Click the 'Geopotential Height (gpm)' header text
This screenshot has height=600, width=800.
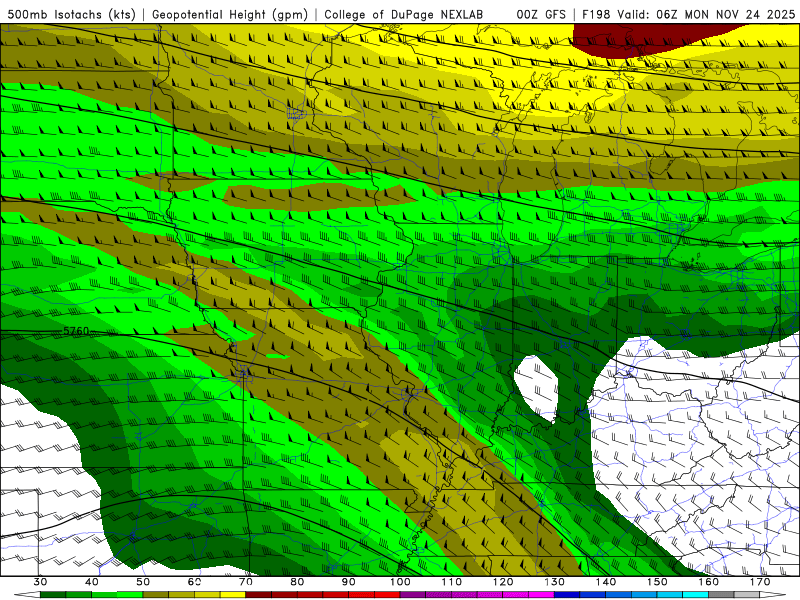(x=230, y=14)
